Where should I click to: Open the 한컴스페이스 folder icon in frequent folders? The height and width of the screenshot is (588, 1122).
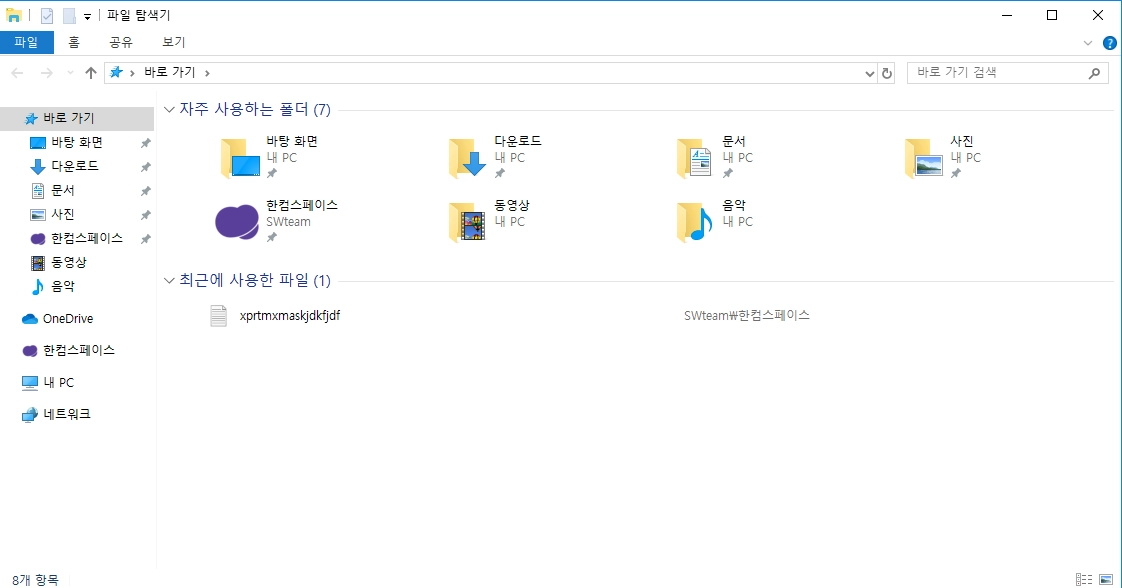coord(237,222)
